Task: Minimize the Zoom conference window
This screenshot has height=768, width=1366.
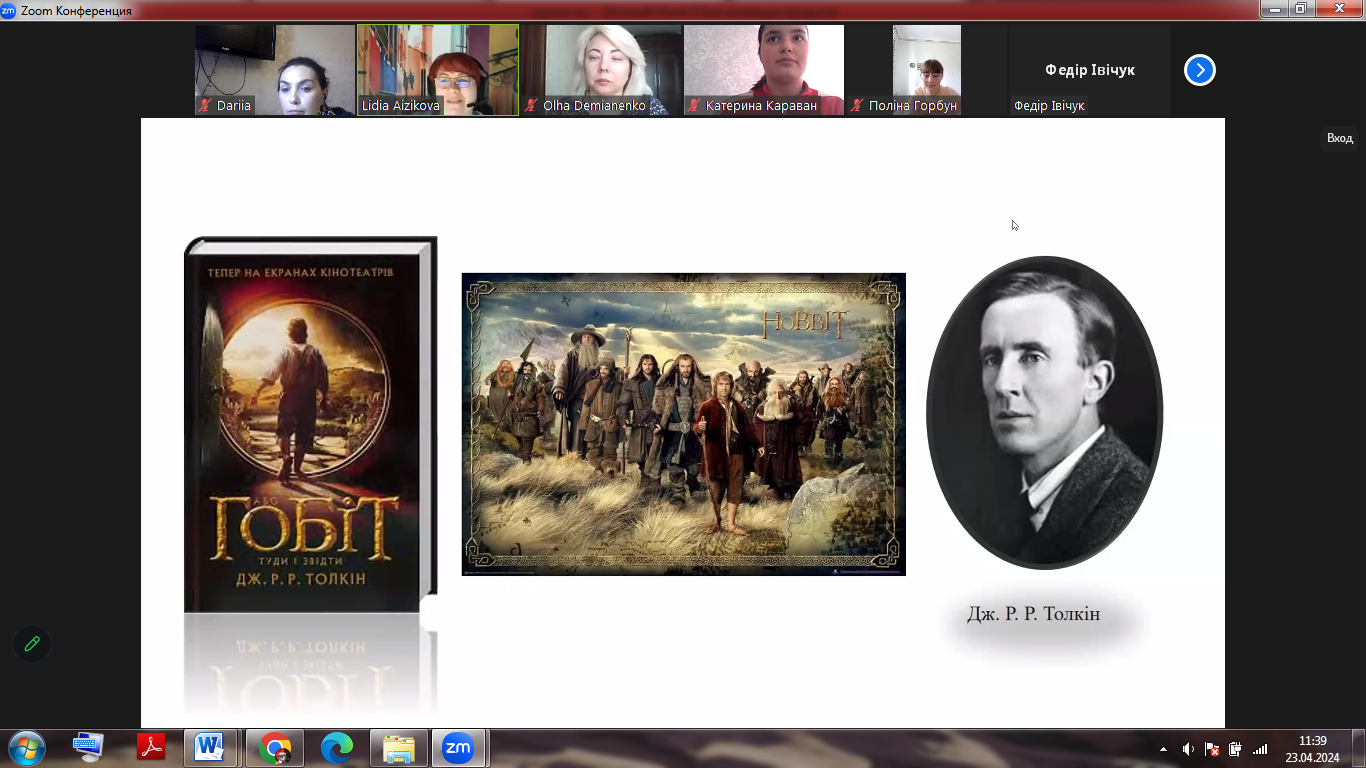Action: pos(1274,8)
